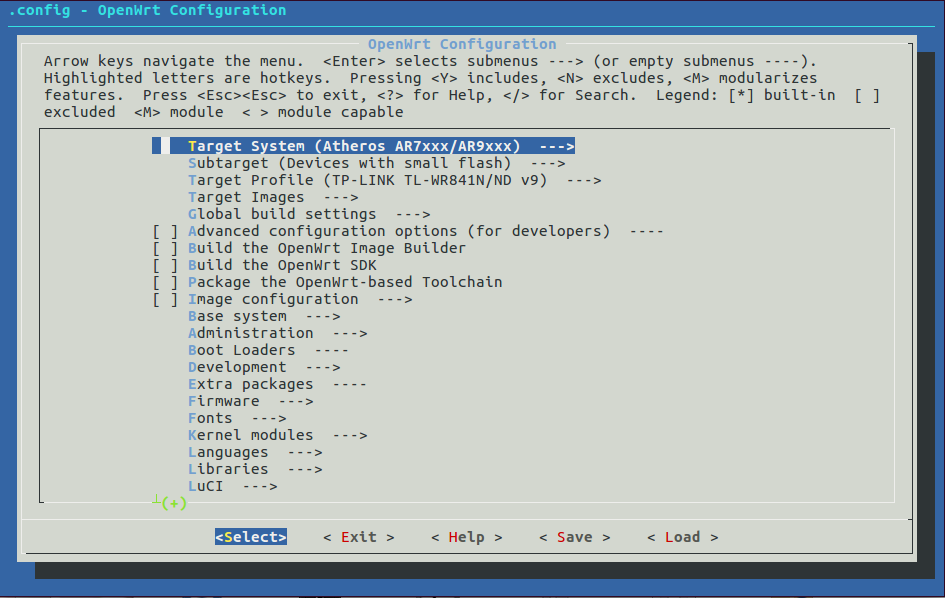Enable Build the OpenWrt Image Builder

click(x=165, y=248)
